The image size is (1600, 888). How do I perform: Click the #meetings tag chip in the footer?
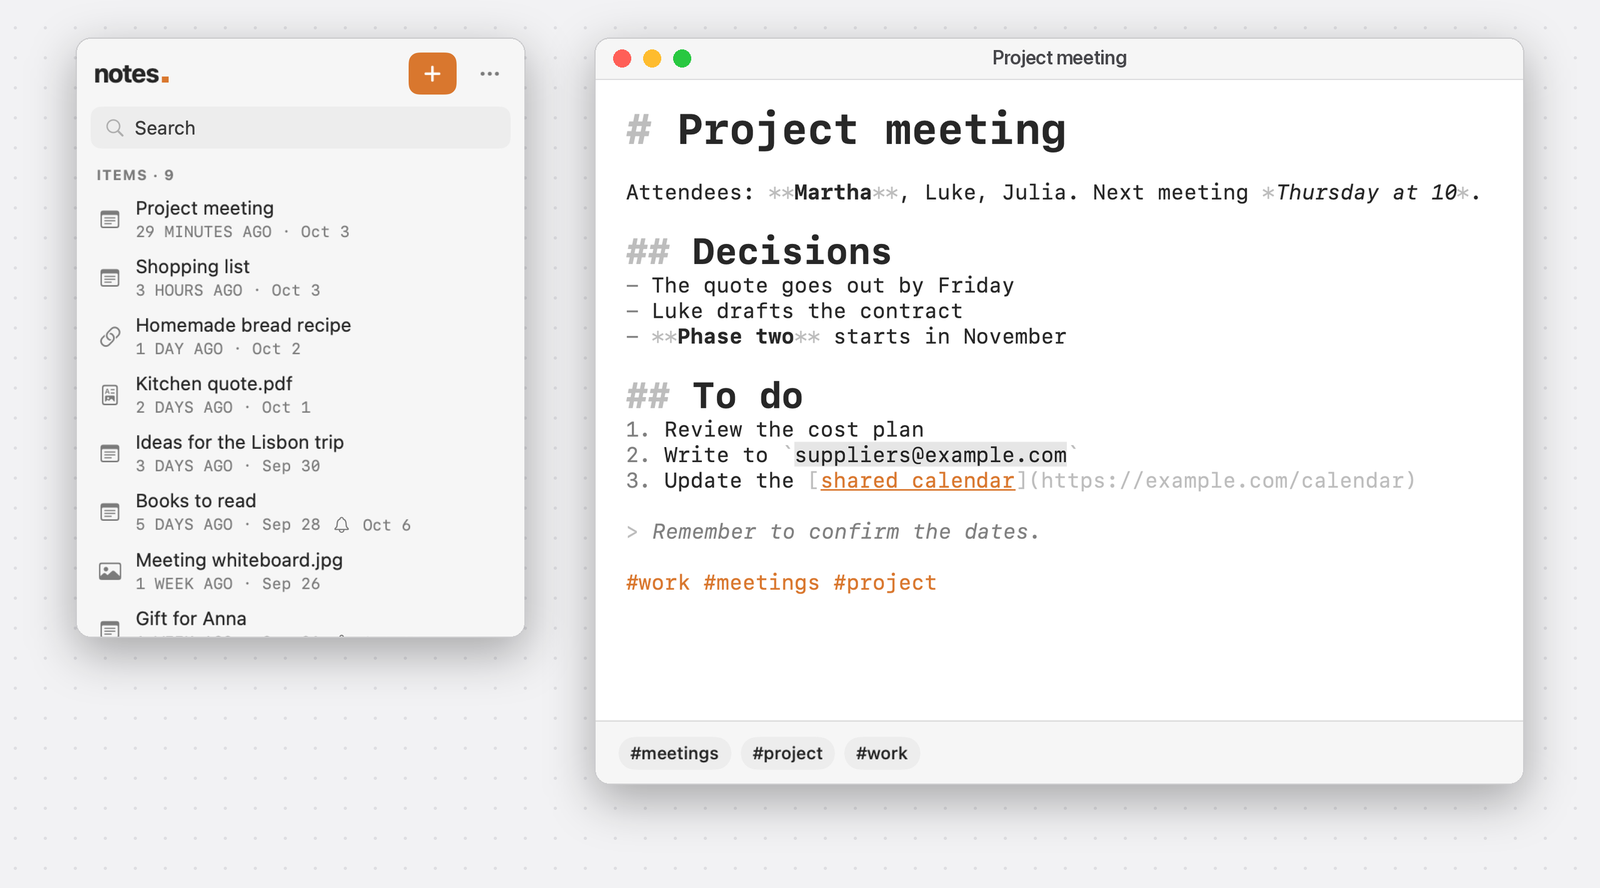(x=675, y=753)
